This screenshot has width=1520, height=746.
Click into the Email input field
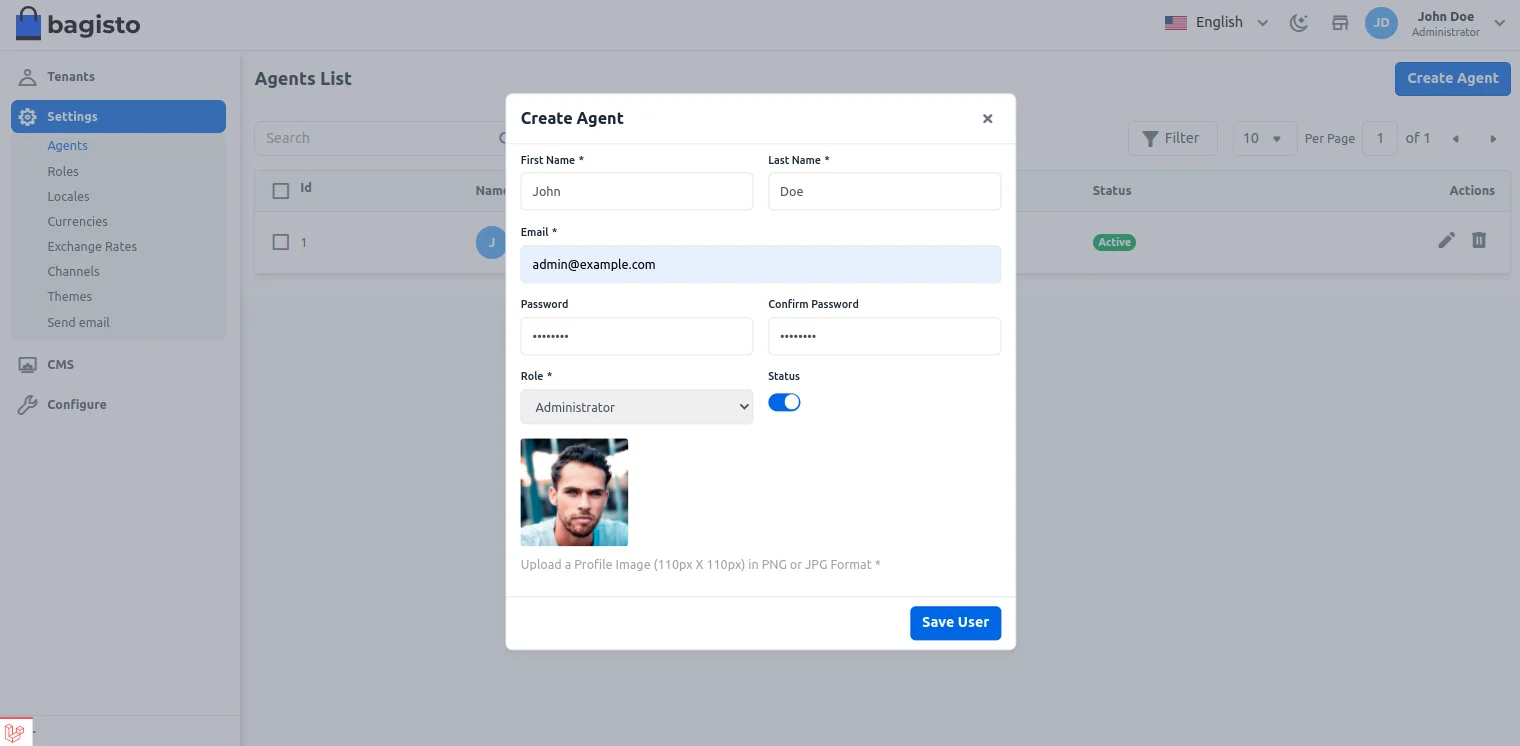760,264
